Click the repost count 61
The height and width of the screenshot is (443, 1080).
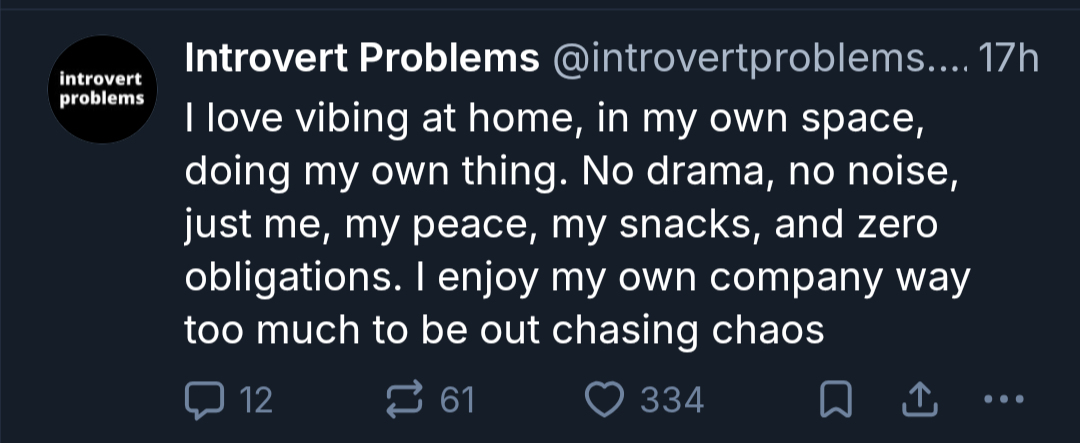pos(456,401)
